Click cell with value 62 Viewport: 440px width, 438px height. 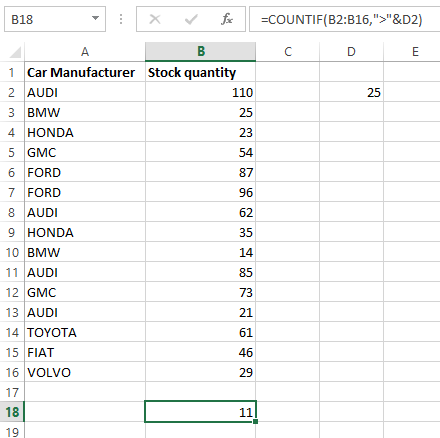tap(201, 212)
